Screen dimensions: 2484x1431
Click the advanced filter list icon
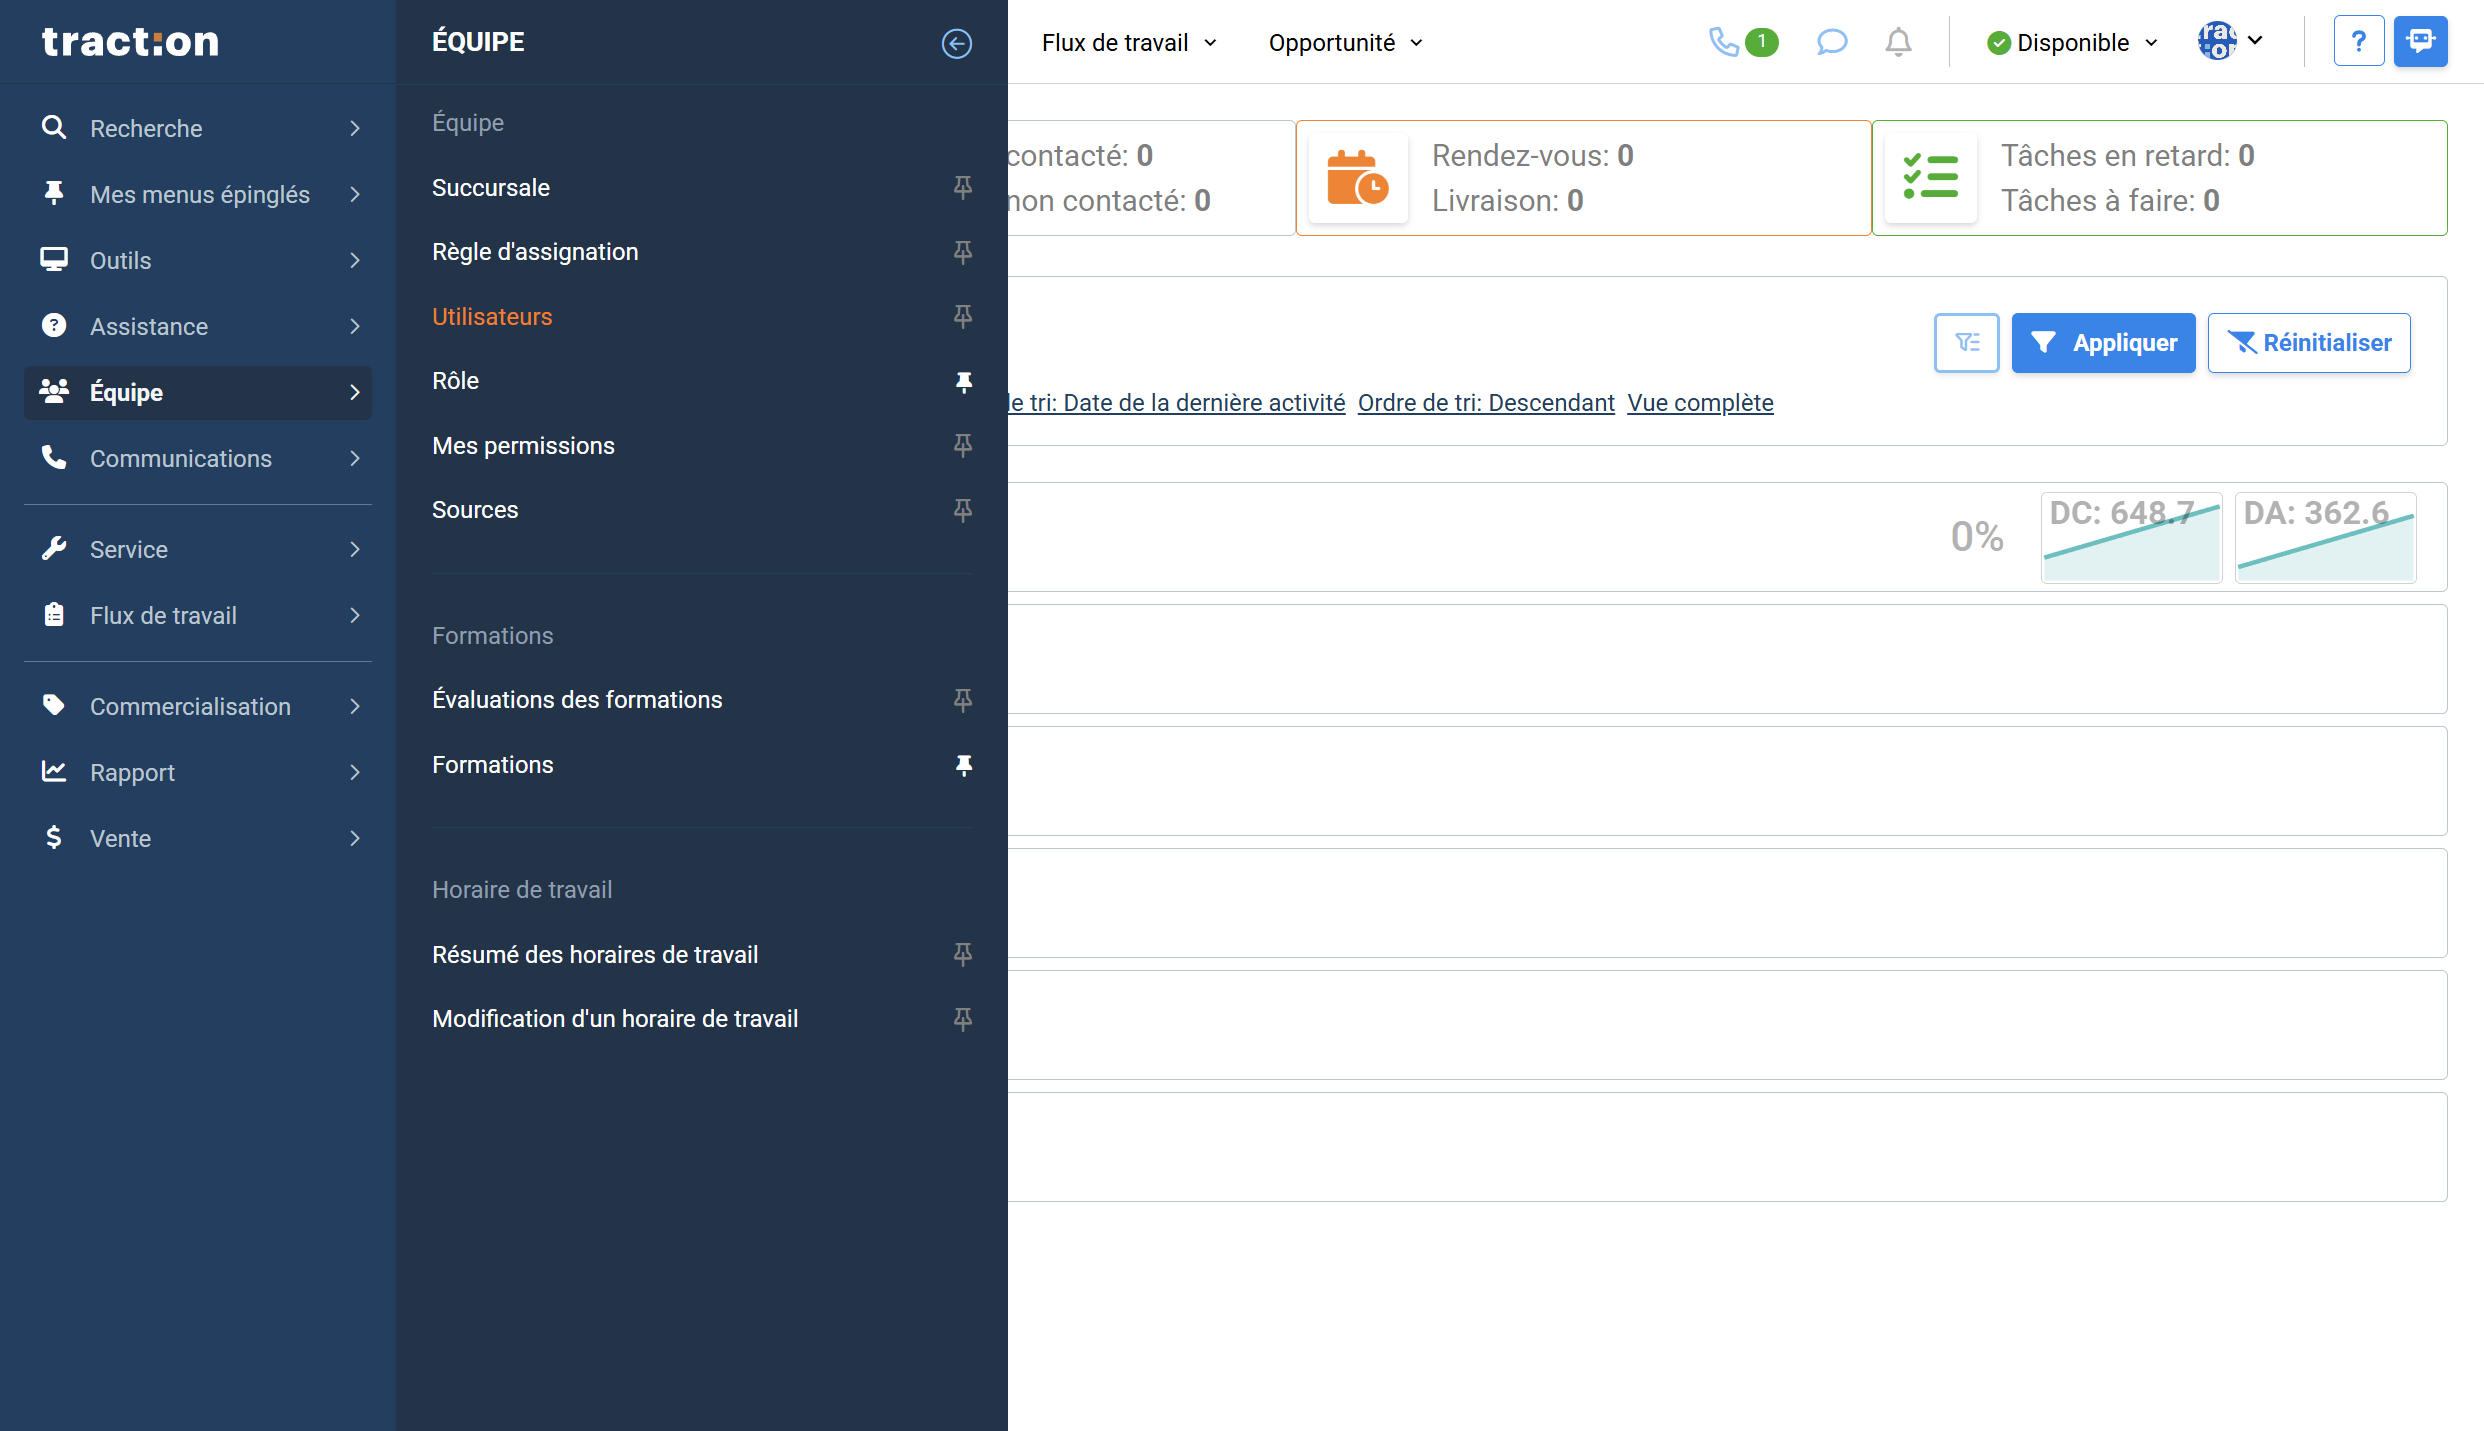1966,343
